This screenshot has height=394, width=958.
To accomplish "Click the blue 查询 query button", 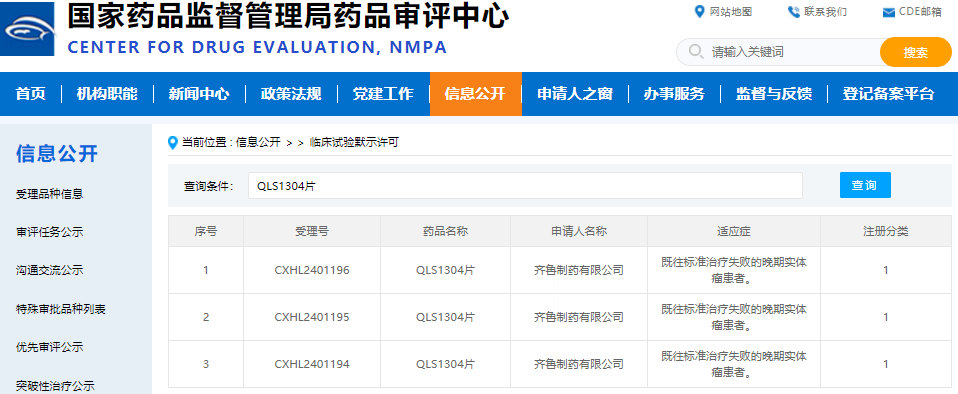I will click(865, 185).
